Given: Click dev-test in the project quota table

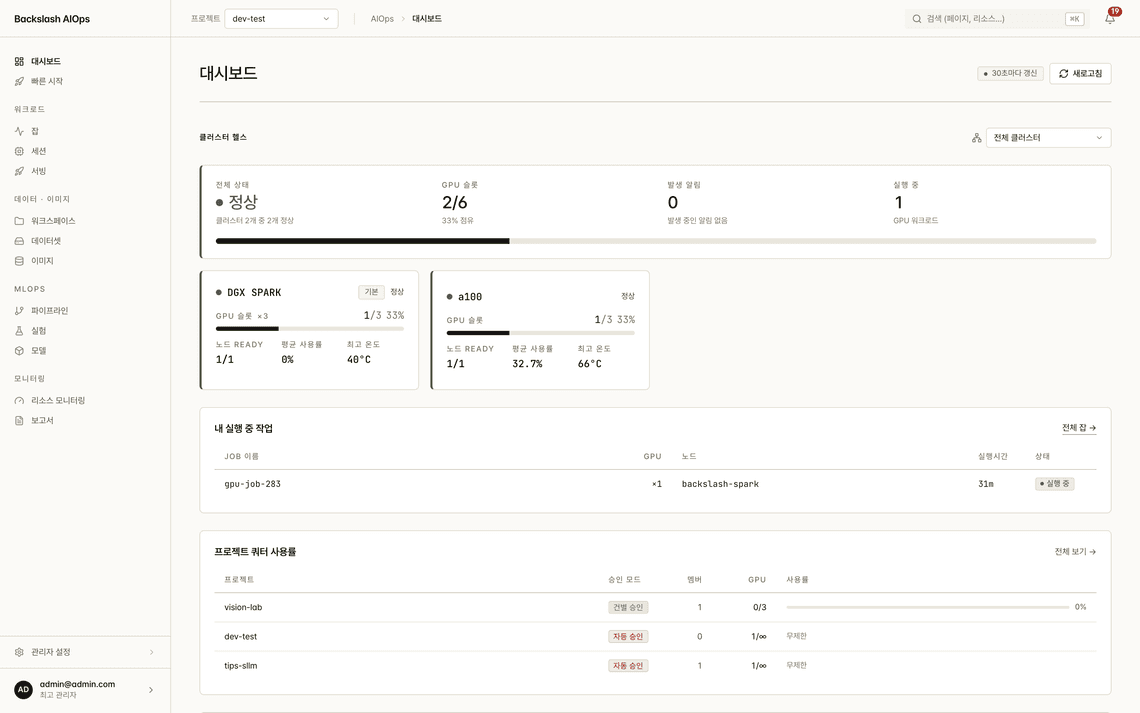Looking at the screenshot, I should [241, 637].
